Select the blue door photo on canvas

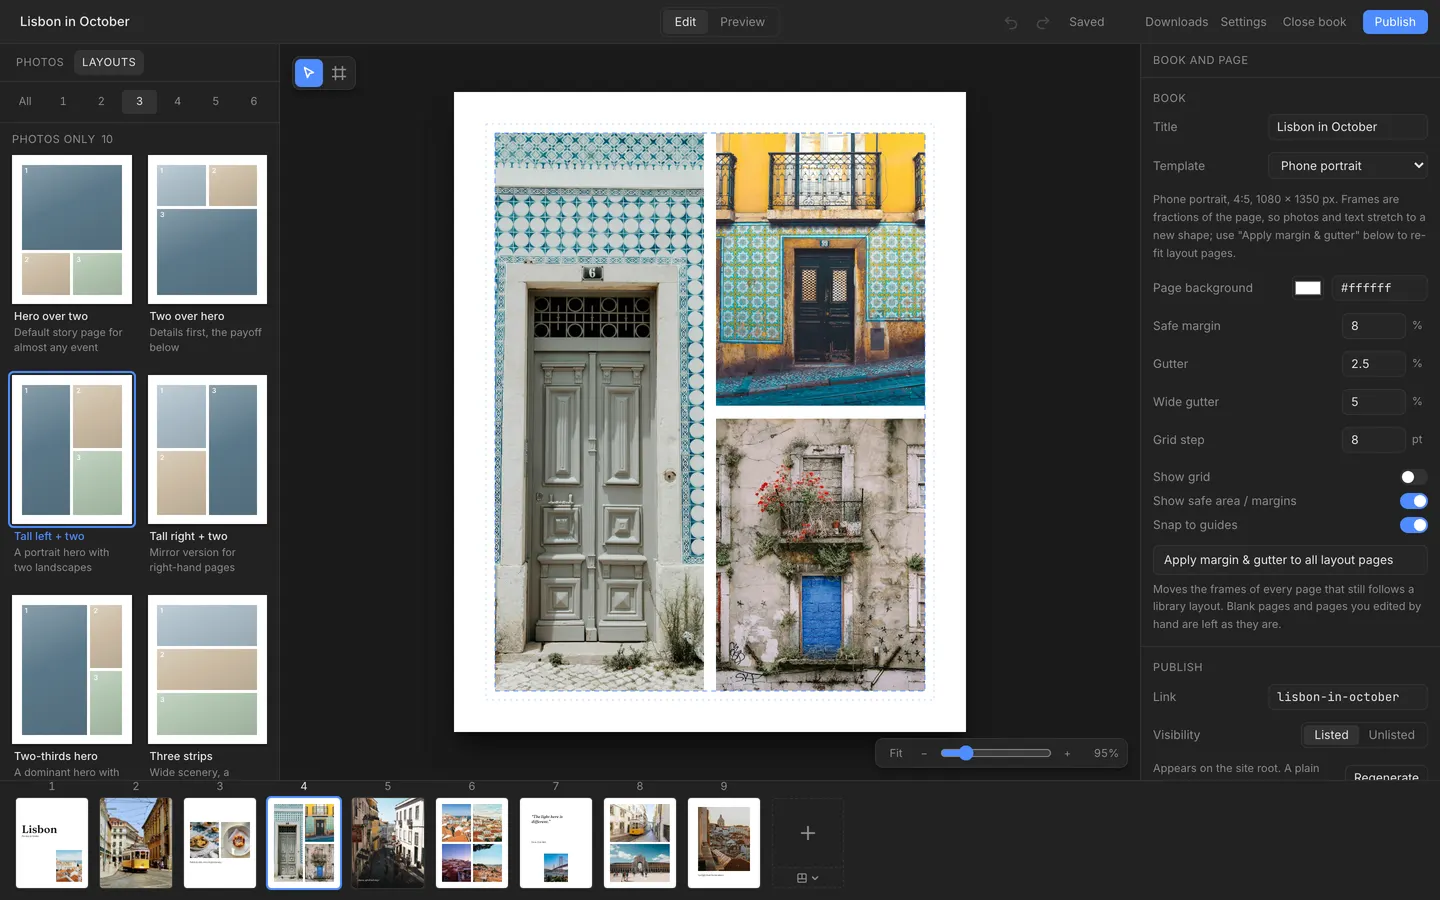click(820, 555)
